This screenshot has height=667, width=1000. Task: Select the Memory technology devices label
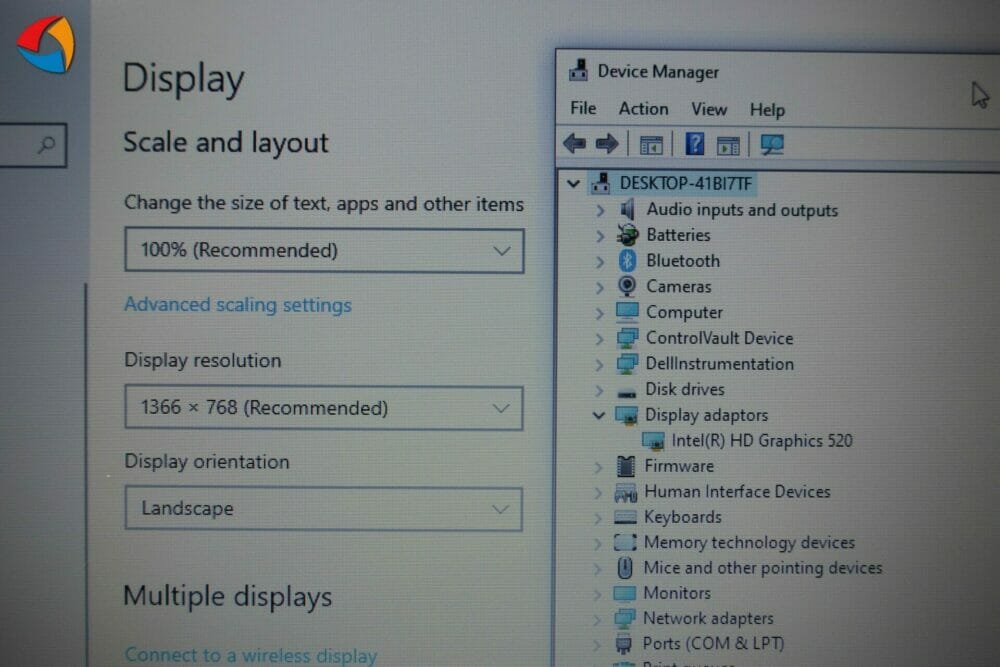click(749, 543)
